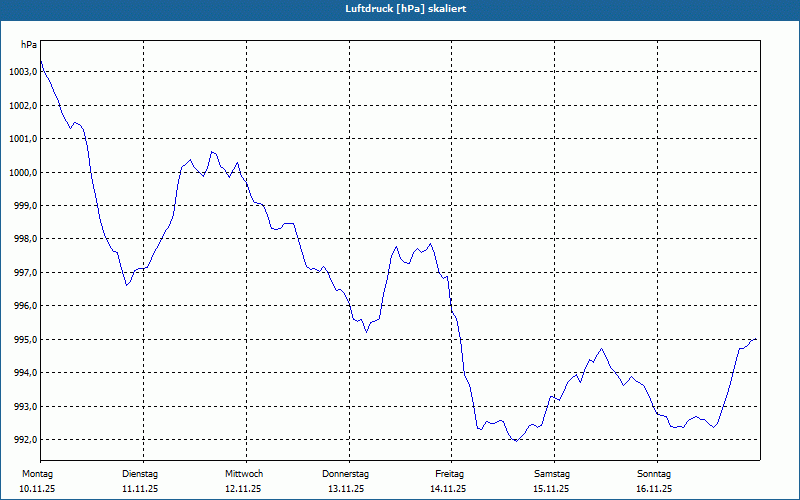Click the 'Montag' day label

click(x=37, y=473)
